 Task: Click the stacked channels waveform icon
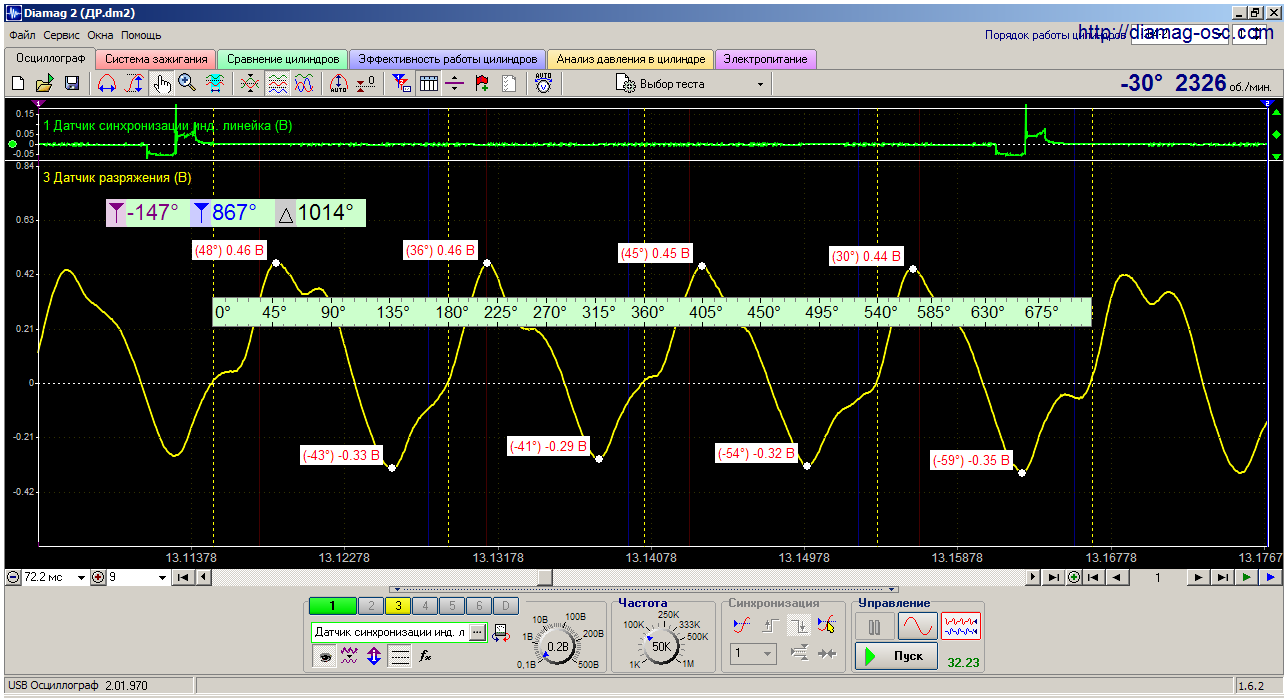(x=278, y=84)
